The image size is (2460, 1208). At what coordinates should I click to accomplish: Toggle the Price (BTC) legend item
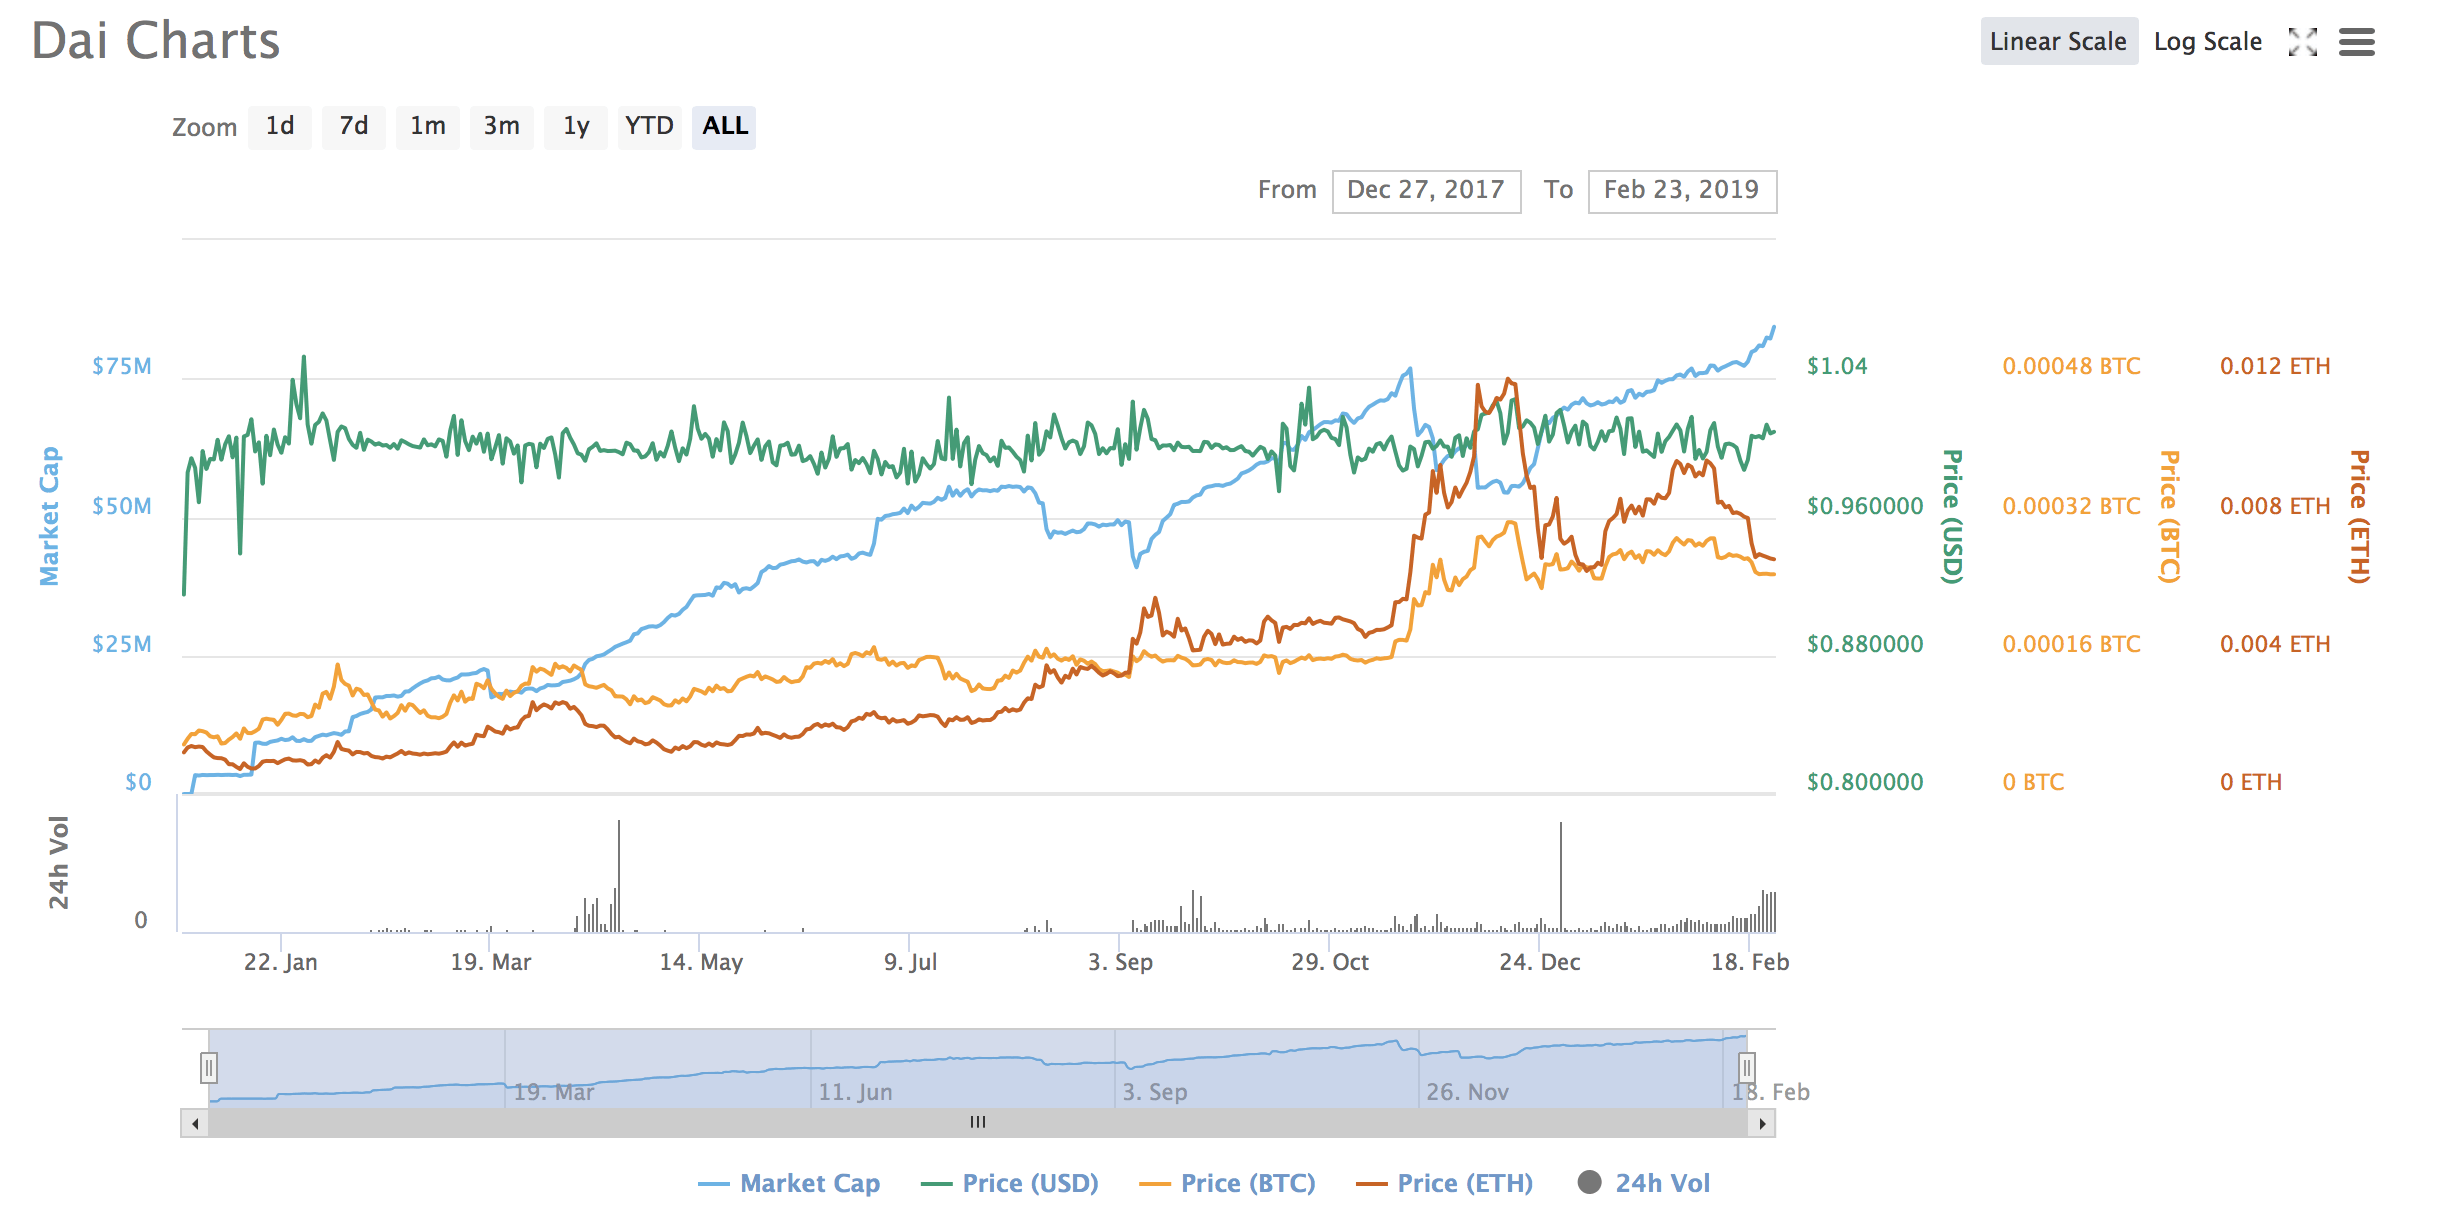coord(1227,1183)
